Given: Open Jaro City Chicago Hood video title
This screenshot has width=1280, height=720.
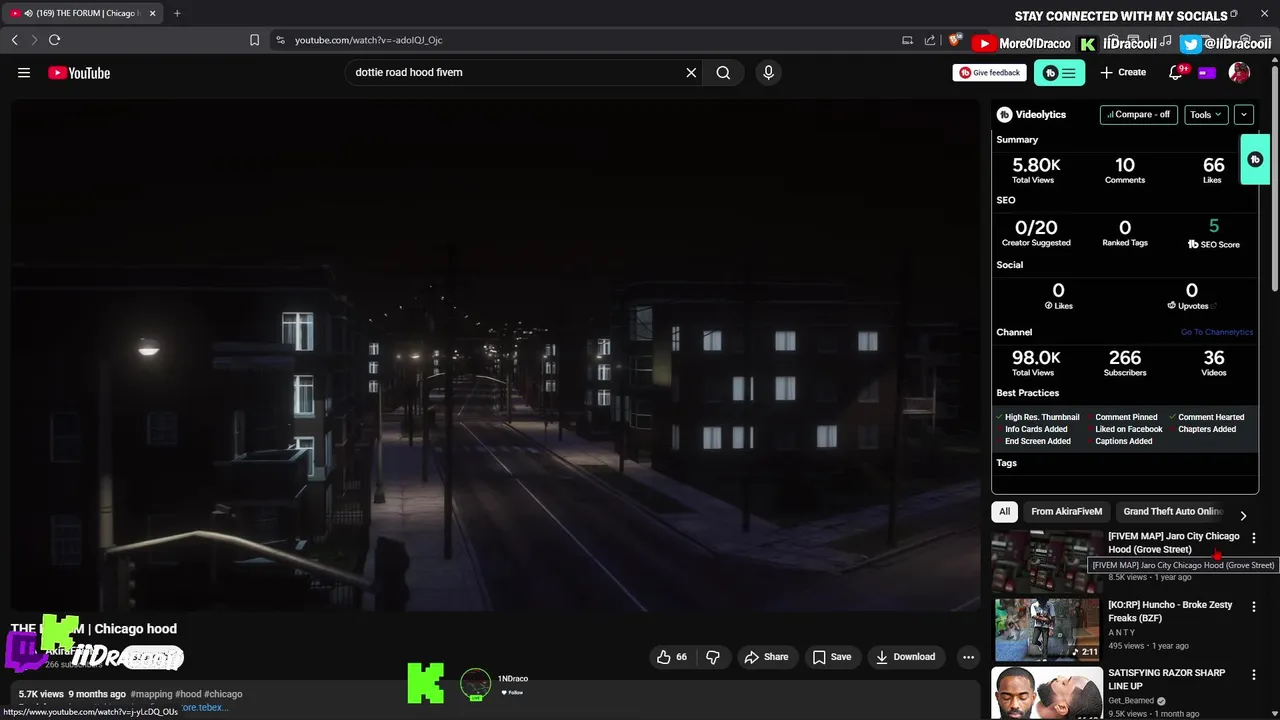Looking at the screenshot, I should point(1173,542).
